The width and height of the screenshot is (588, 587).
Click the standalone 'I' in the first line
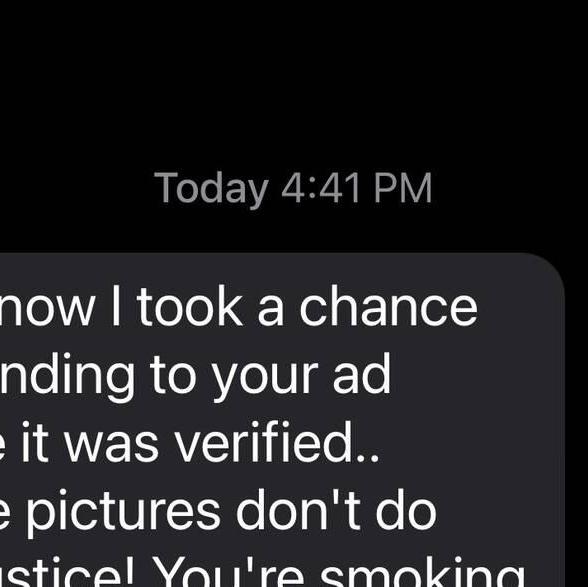tap(116, 306)
